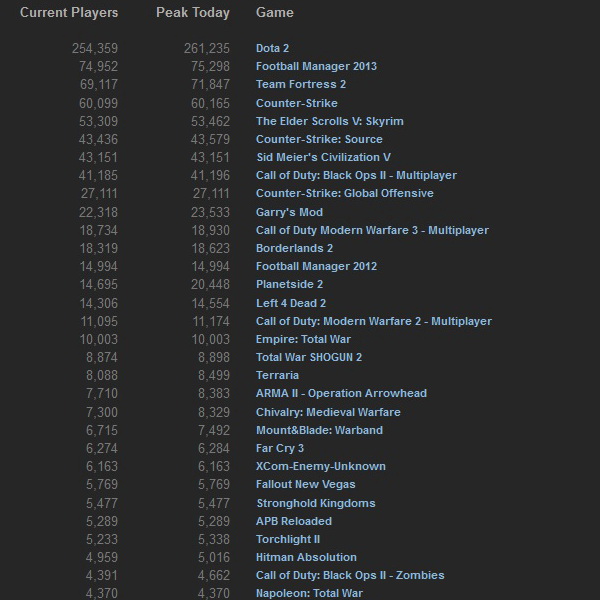Select Stronghold Kingdoms link
Image resolution: width=600 pixels, height=600 pixels.
click(x=316, y=503)
